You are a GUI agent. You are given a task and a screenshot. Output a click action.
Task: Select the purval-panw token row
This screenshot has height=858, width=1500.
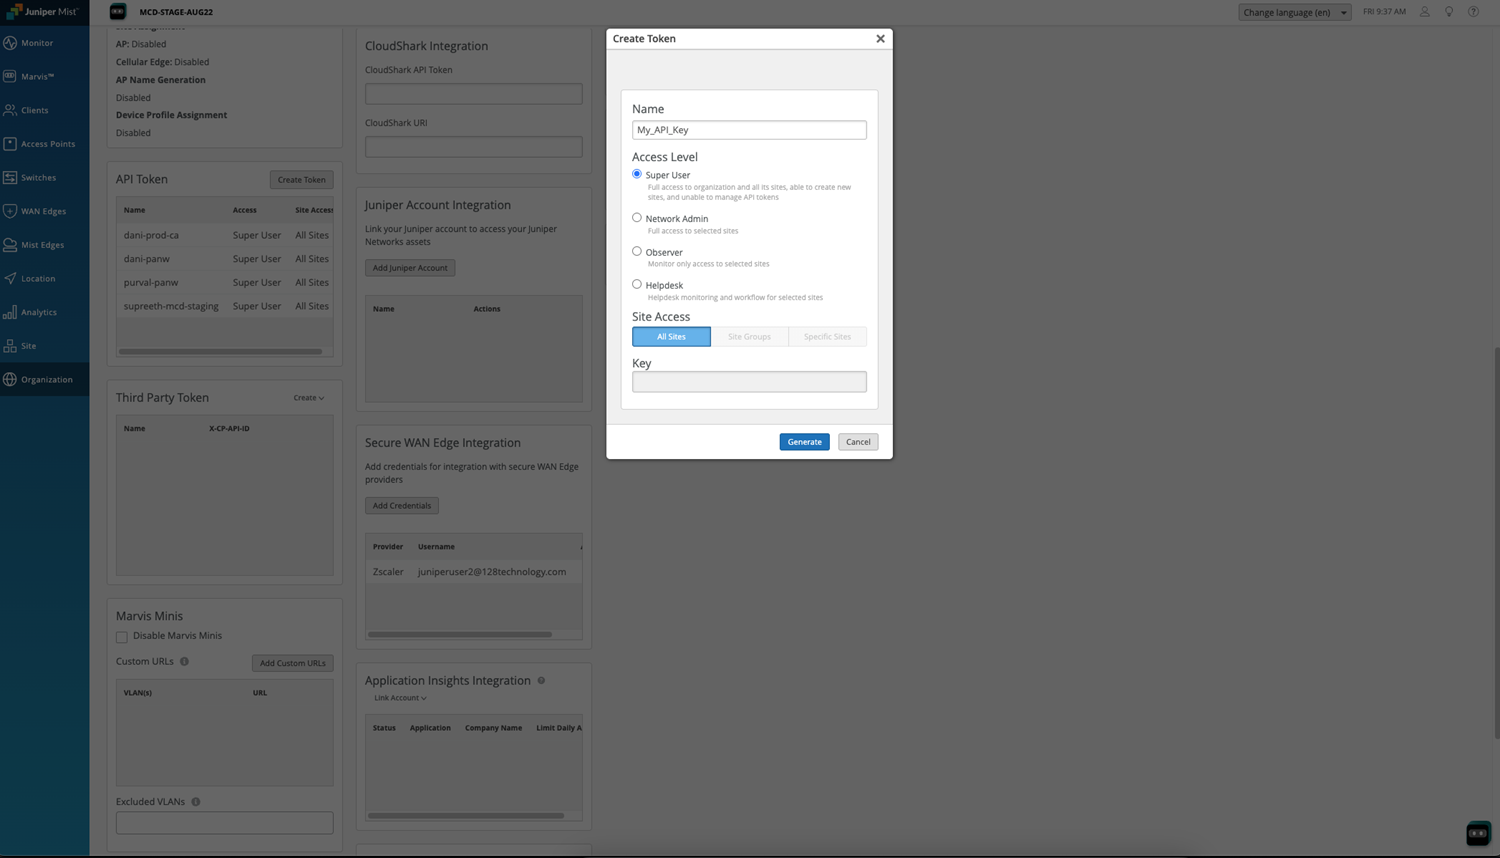225,283
